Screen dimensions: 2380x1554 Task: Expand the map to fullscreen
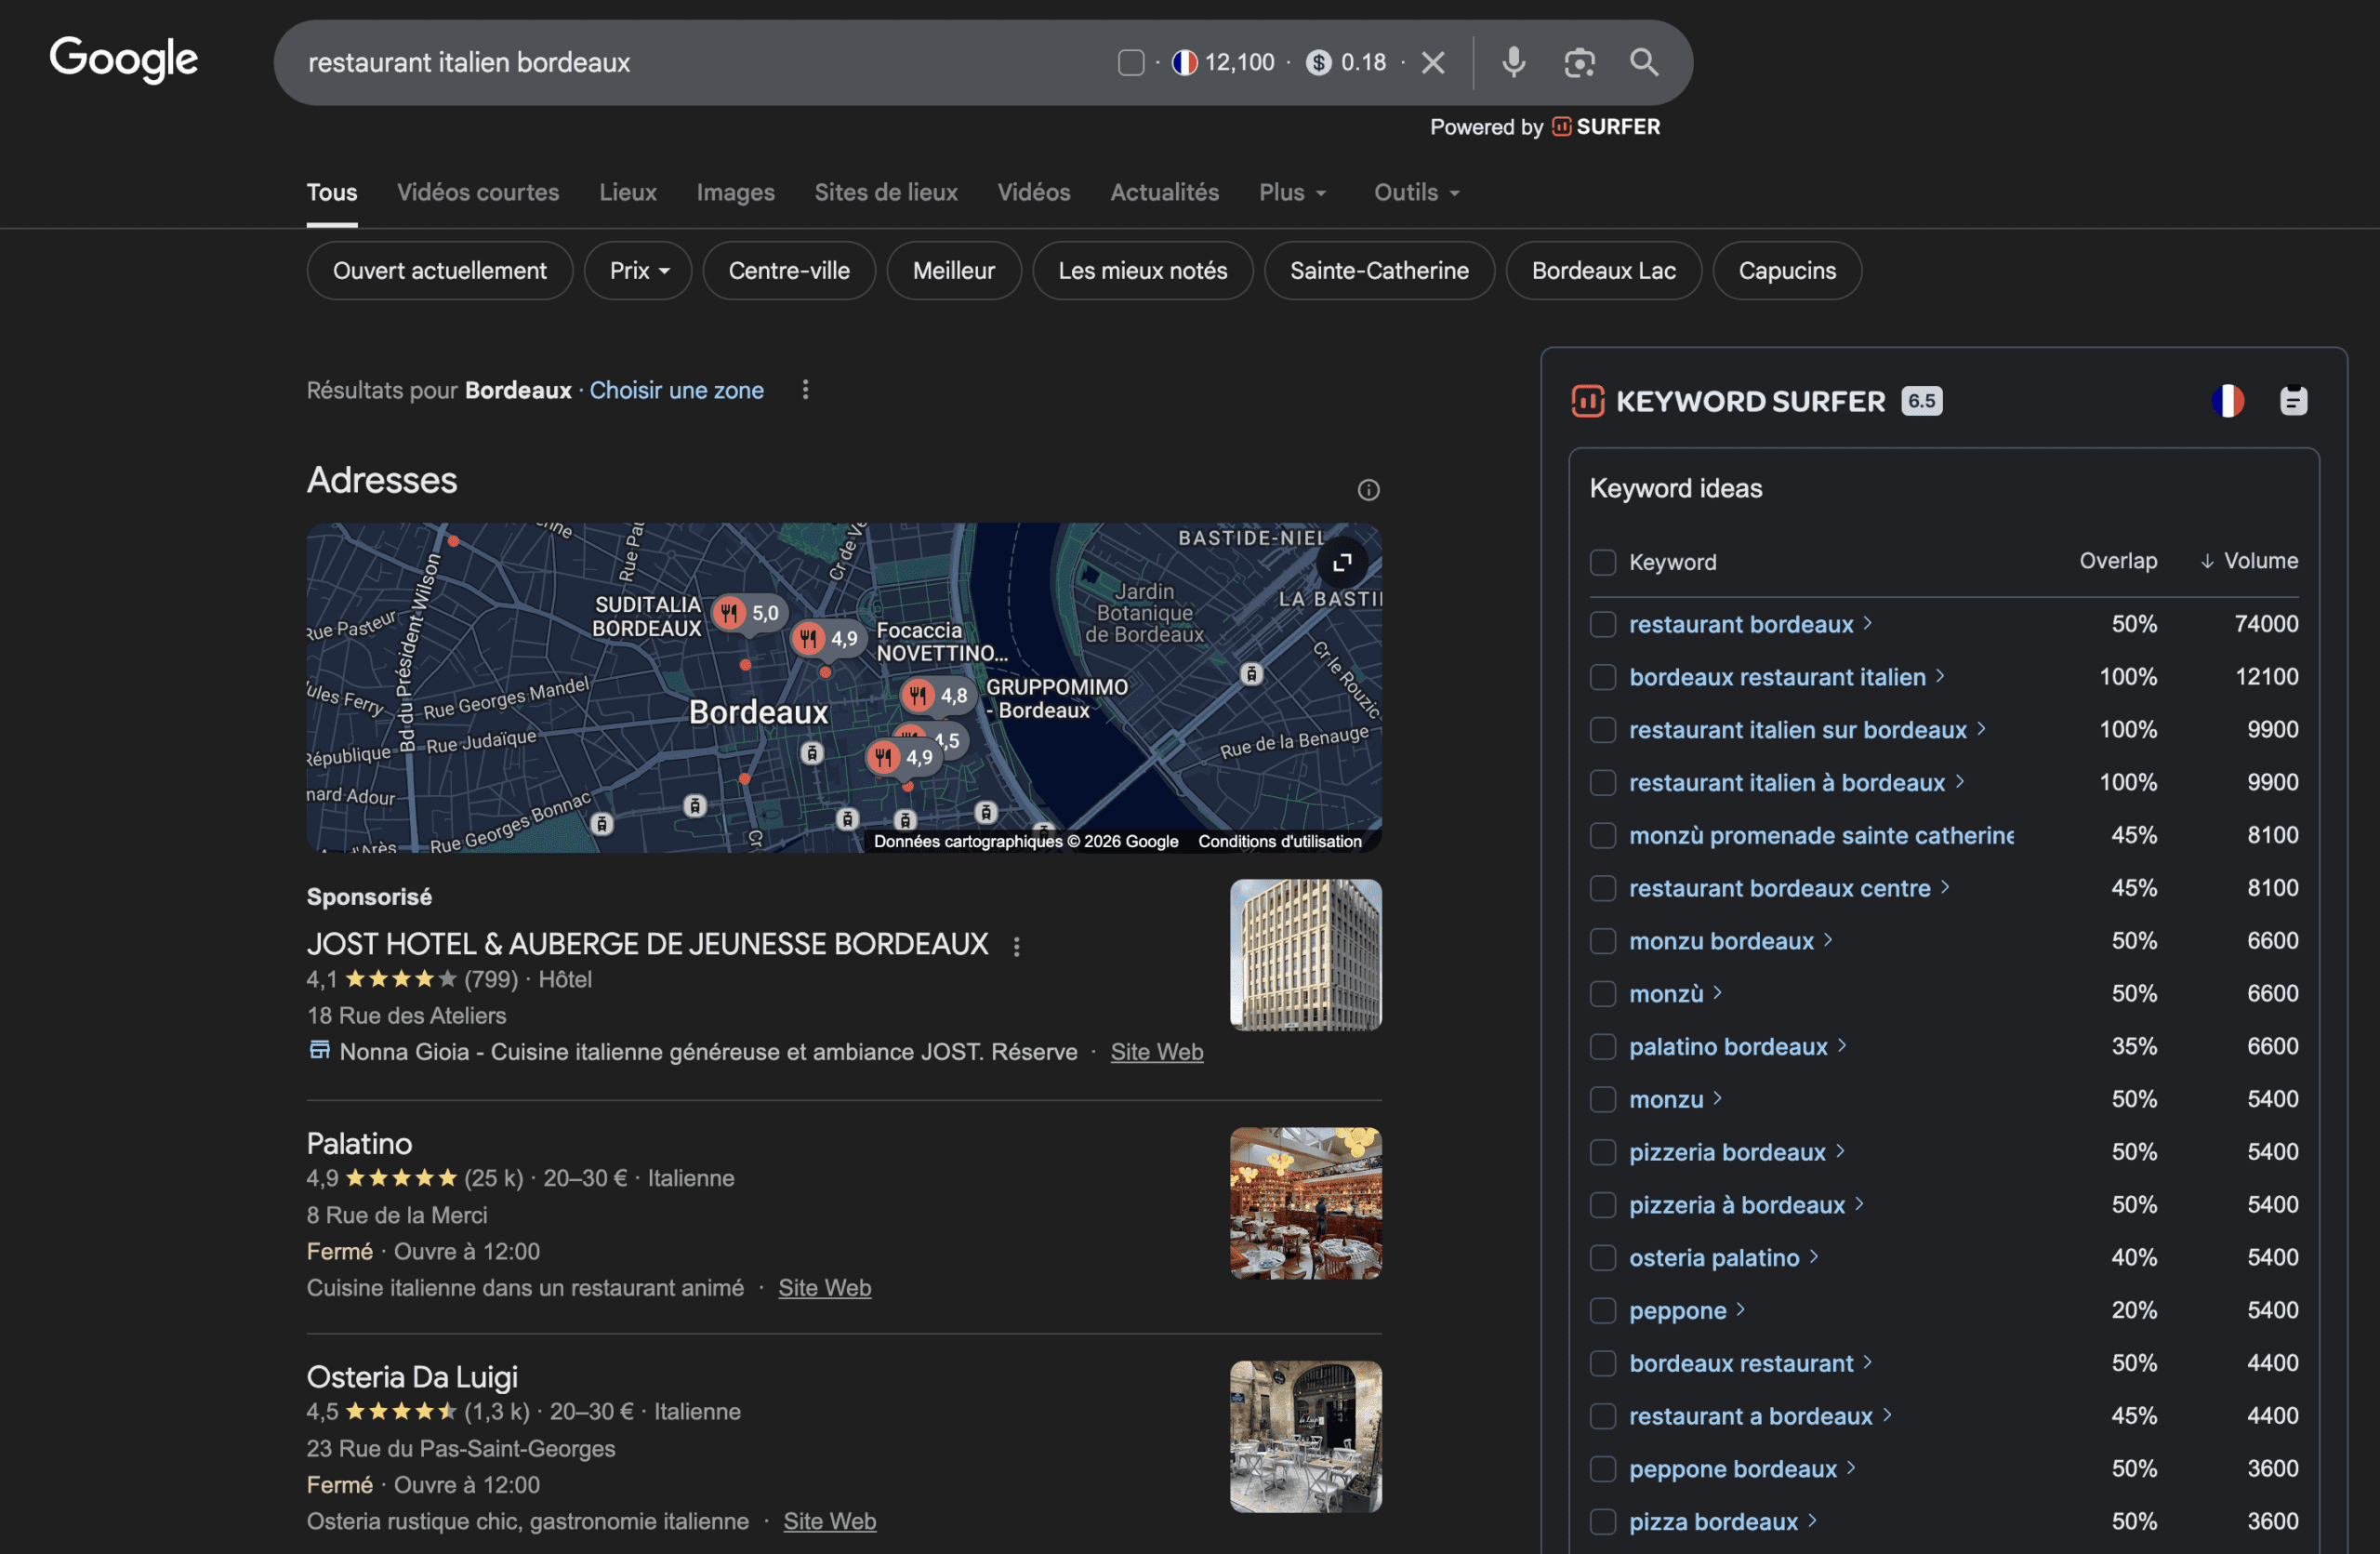click(1343, 563)
